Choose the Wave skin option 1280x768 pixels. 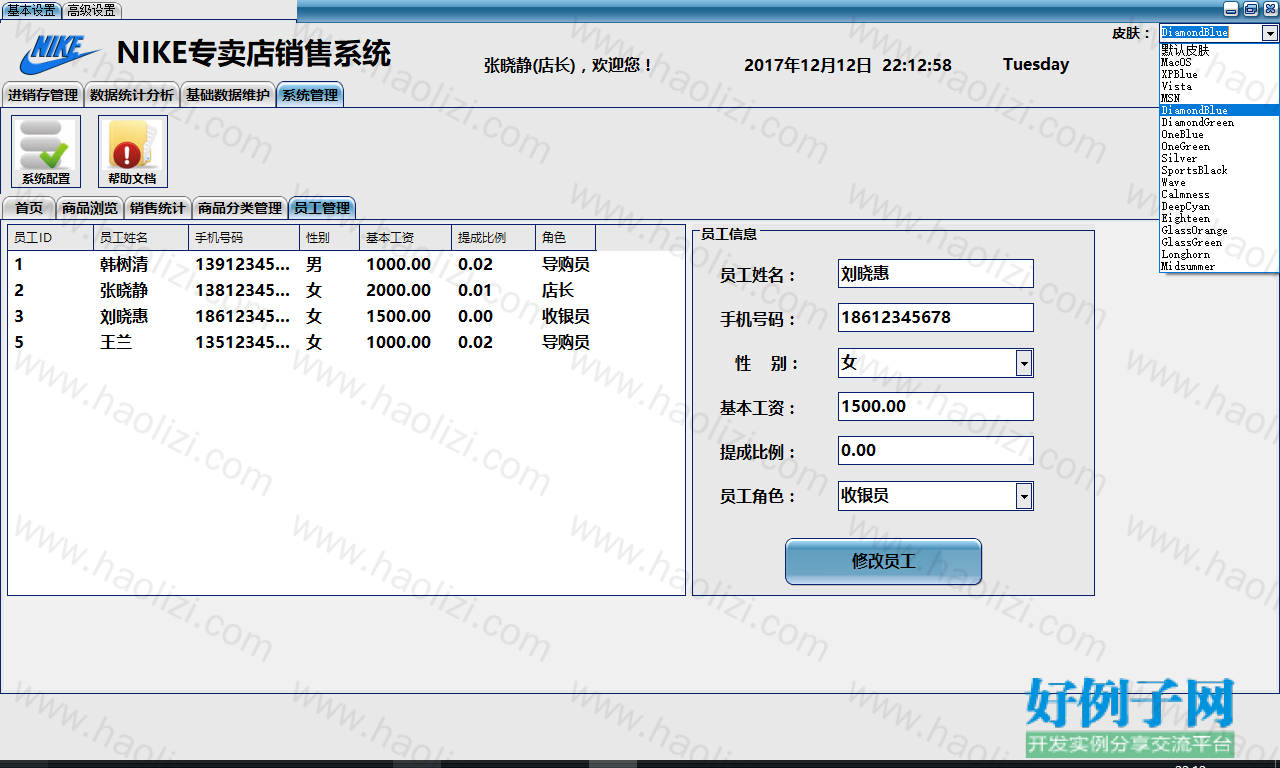click(x=1219, y=182)
